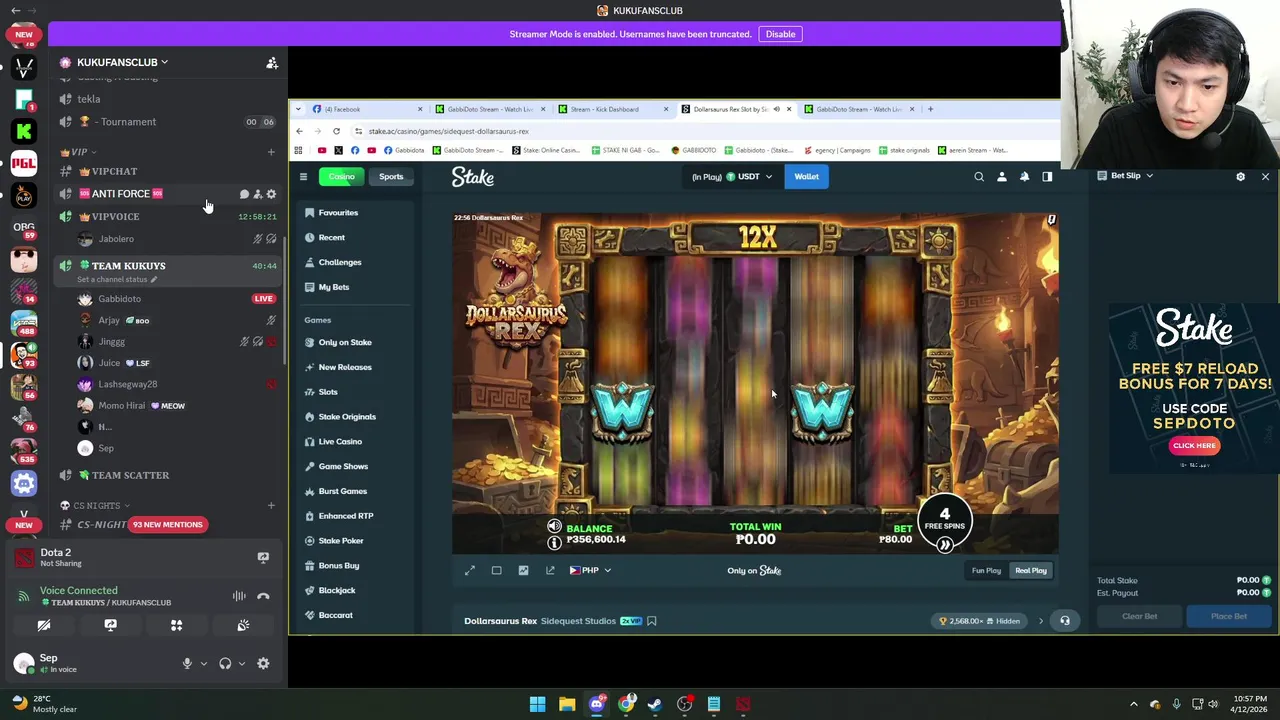Share Dota 2 screen in Discord
The height and width of the screenshot is (720, 1280).
pyautogui.click(x=263, y=557)
